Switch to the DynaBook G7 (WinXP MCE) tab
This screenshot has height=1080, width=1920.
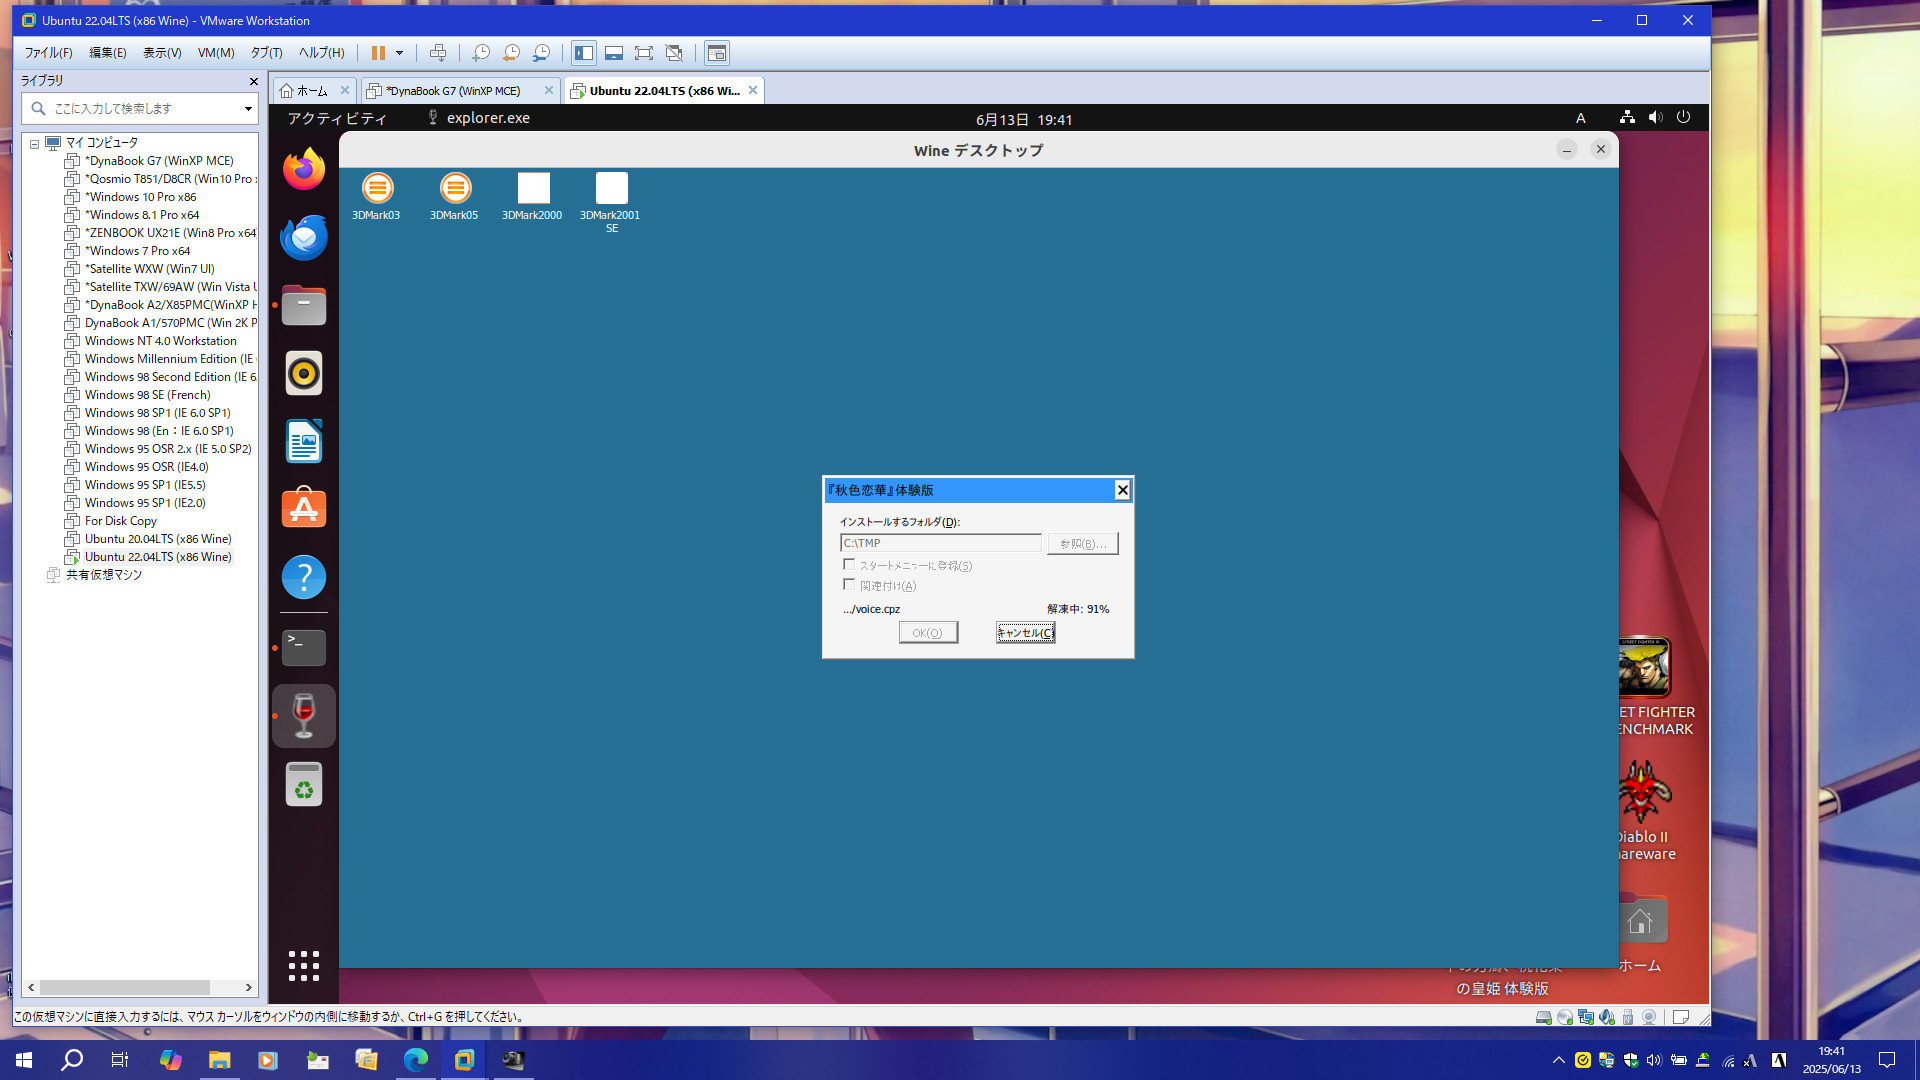(453, 91)
